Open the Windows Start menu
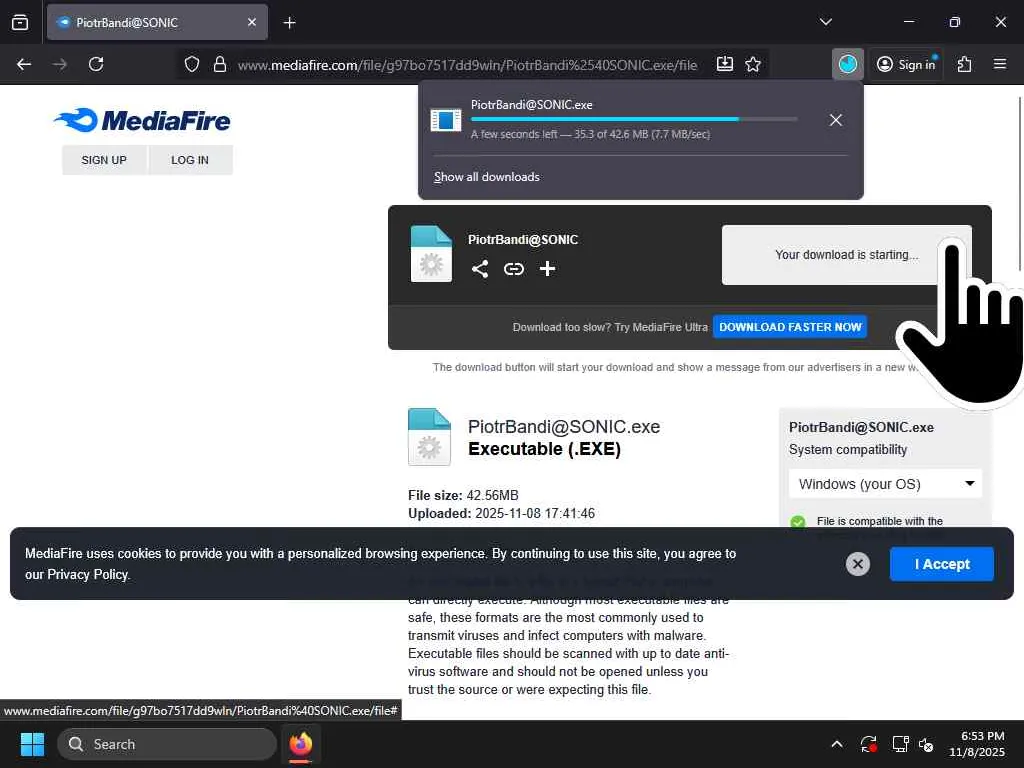 click(x=32, y=744)
